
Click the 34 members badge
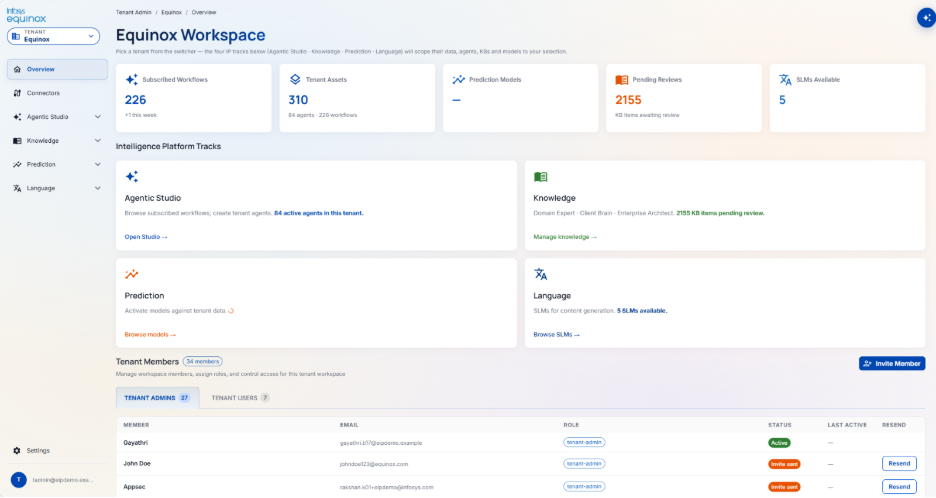pos(202,361)
